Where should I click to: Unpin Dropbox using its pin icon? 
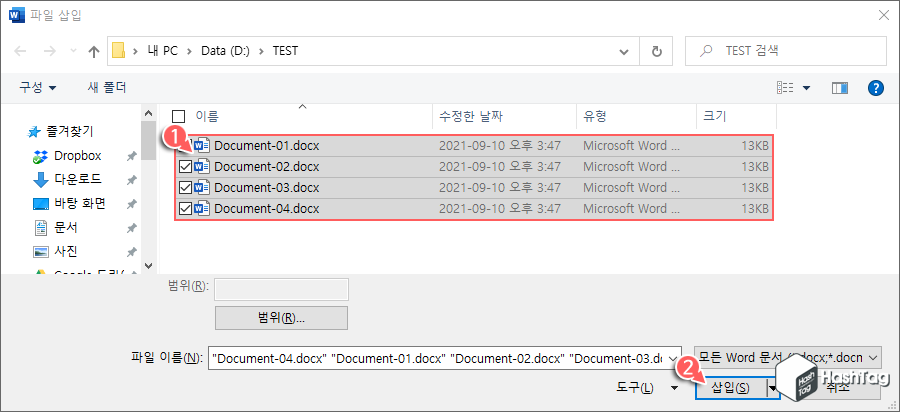(131, 156)
